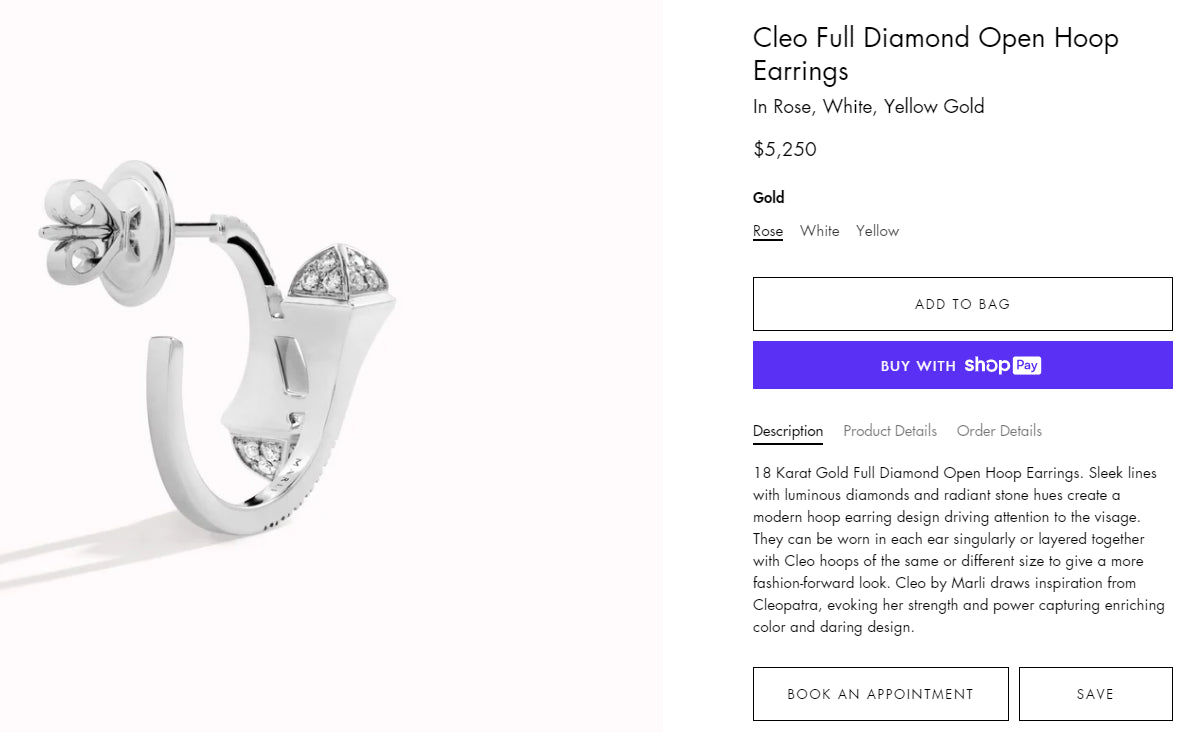The width and height of the screenshot is (1192, 732).
Task: Click the butterfly earring back in the photo
Action: coord(90,232)
